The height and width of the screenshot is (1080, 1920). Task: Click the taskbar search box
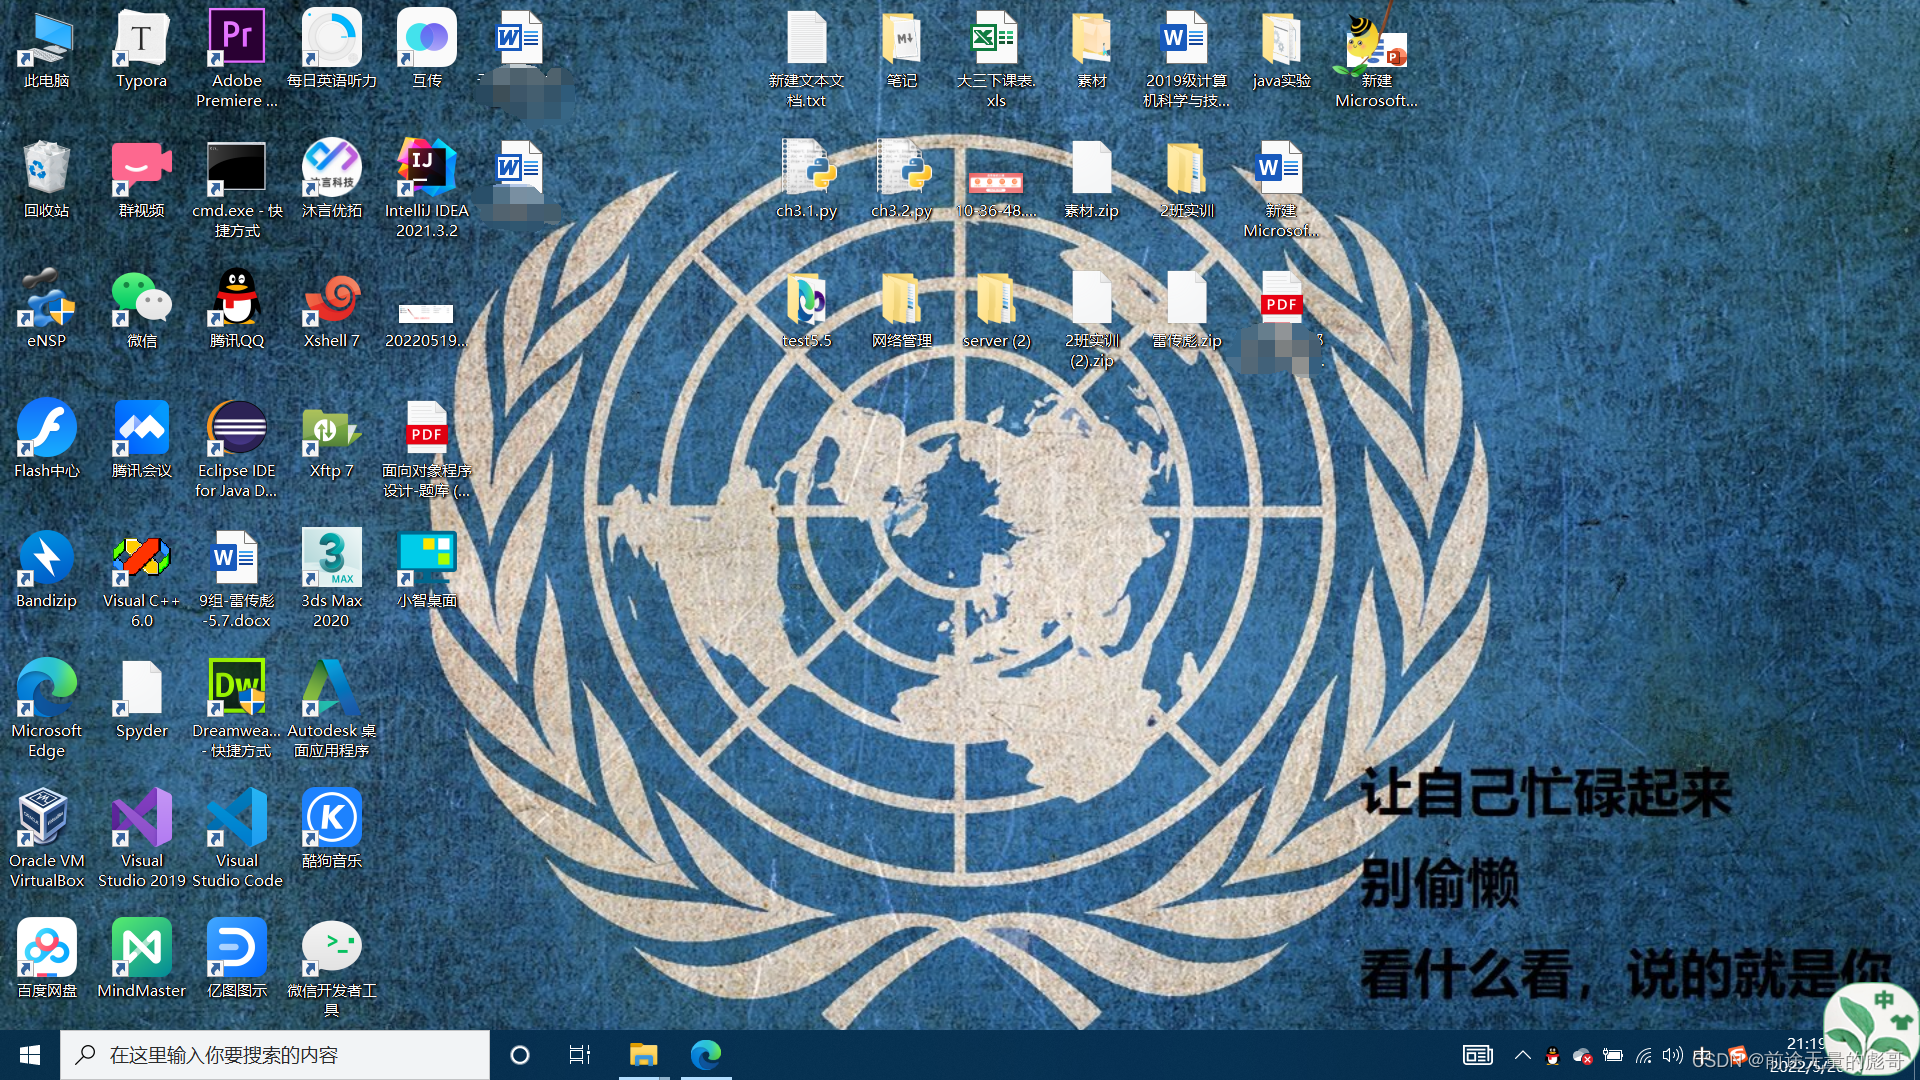pyautogui.click(x=275, y=1055)
